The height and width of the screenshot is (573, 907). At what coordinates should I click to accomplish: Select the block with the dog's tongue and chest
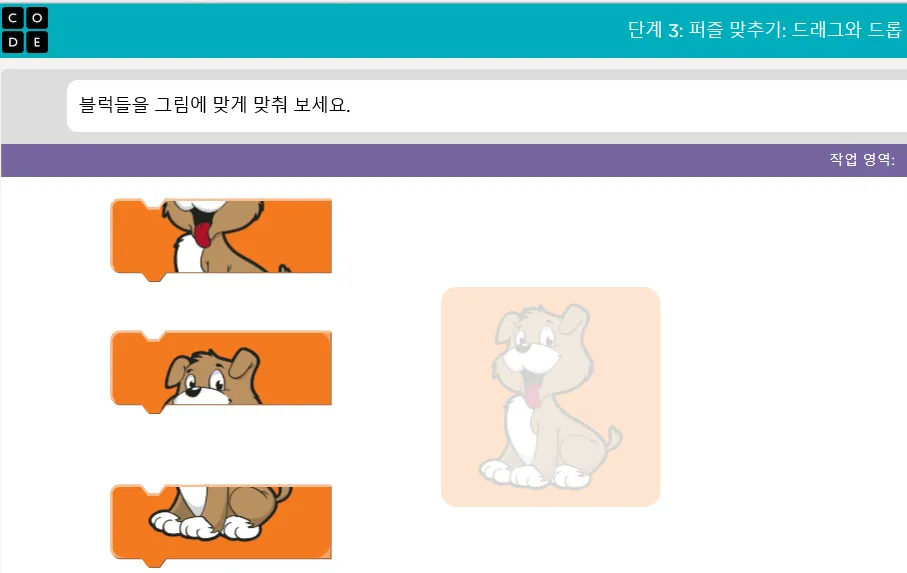pos(221,239)
